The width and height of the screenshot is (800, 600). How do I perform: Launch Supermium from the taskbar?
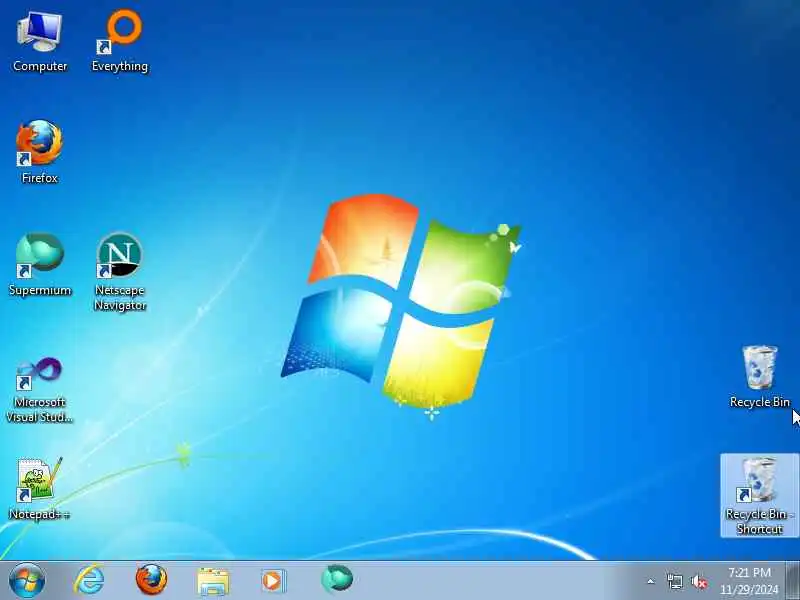[x=337, y=579]
